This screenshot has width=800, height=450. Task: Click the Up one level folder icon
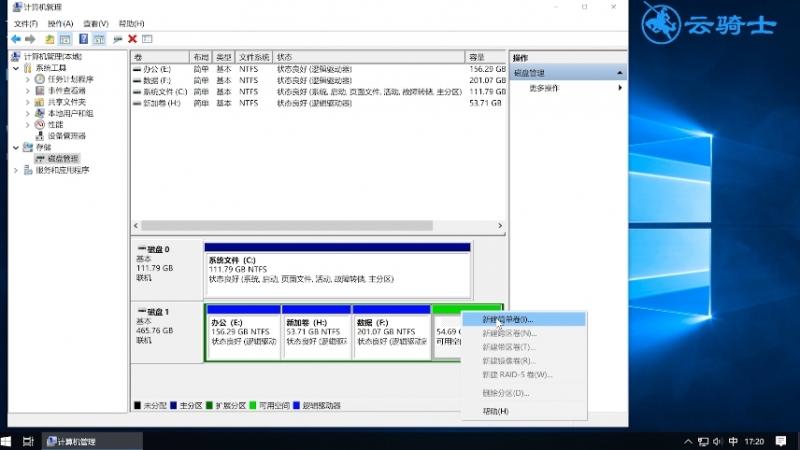pyautogui.click(x=49, y=39)
